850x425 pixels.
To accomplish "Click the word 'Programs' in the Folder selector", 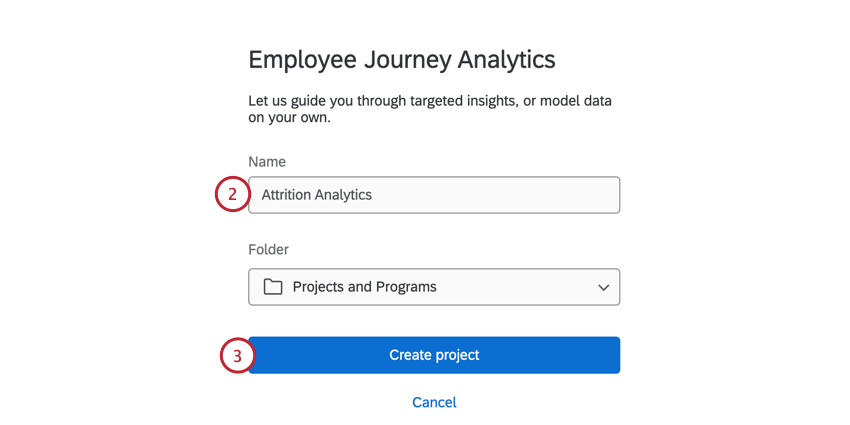I will [x=406, y=287].
